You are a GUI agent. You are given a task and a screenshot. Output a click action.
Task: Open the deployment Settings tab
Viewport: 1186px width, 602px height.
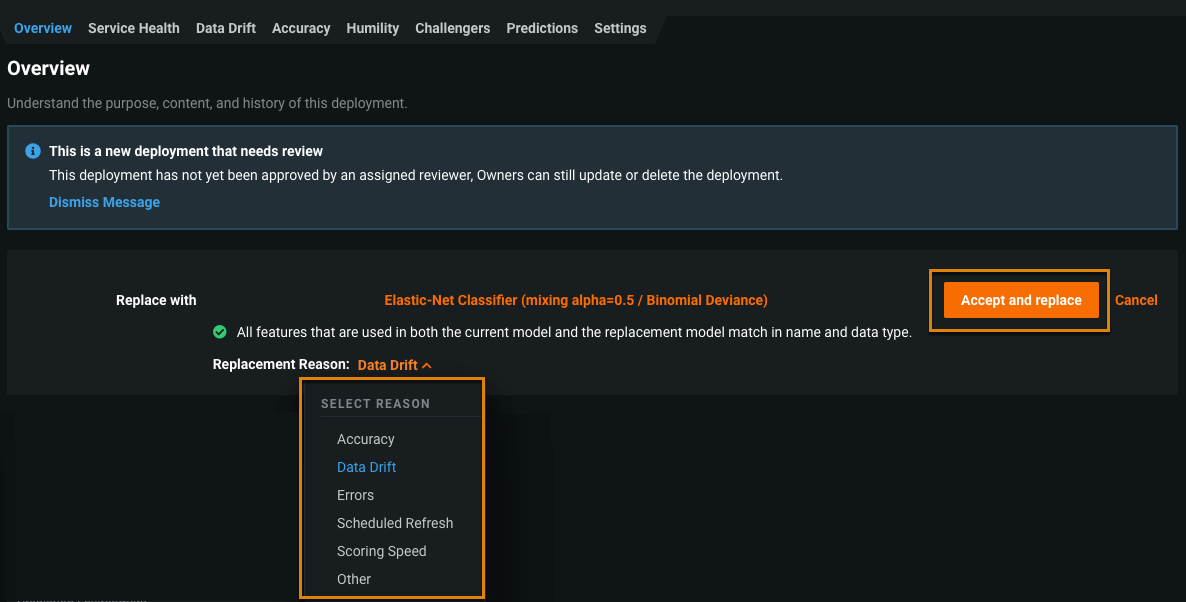click(620, 28)
